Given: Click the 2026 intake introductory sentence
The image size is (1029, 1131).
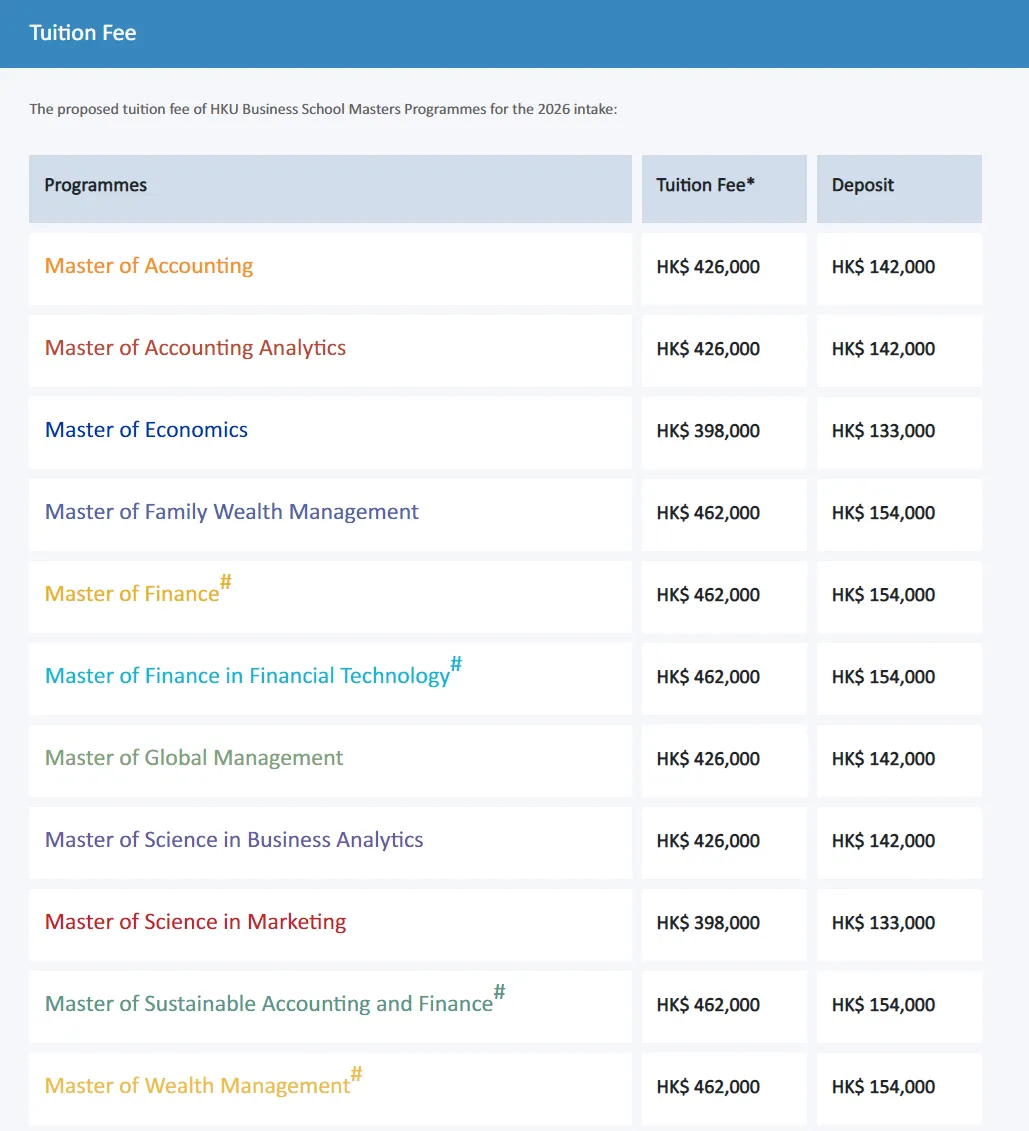Looking at the screenshot, I should 323,109.
